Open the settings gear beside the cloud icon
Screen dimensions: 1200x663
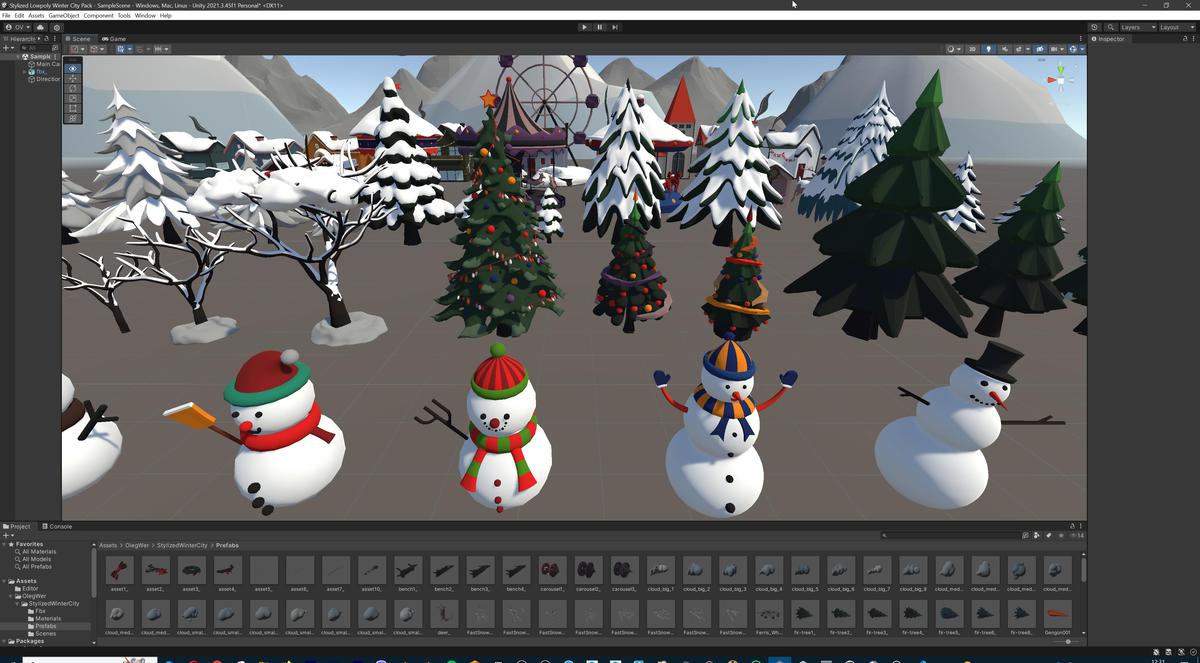56,28
